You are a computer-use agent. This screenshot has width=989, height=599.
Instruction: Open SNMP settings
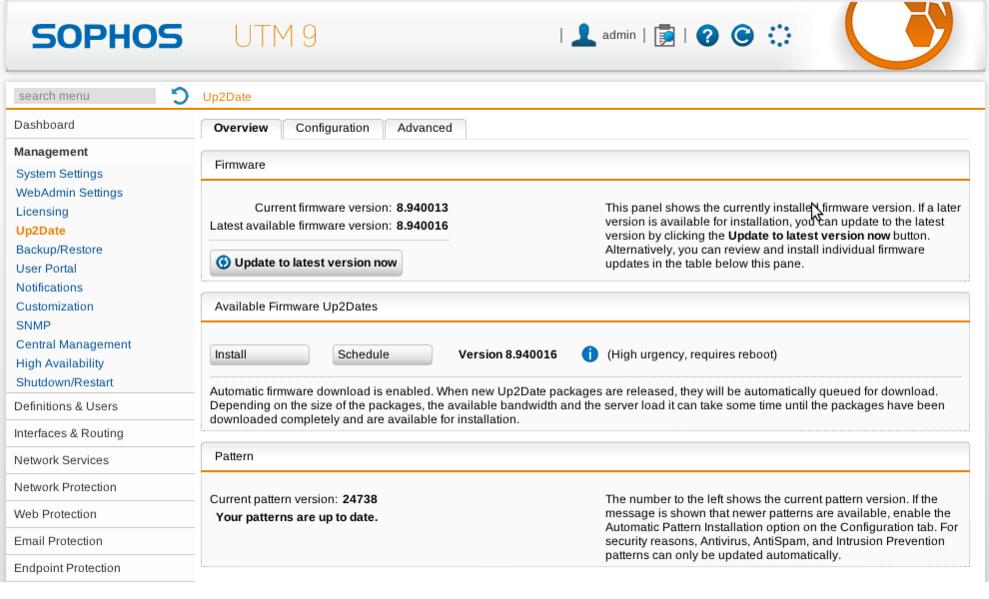33,325
